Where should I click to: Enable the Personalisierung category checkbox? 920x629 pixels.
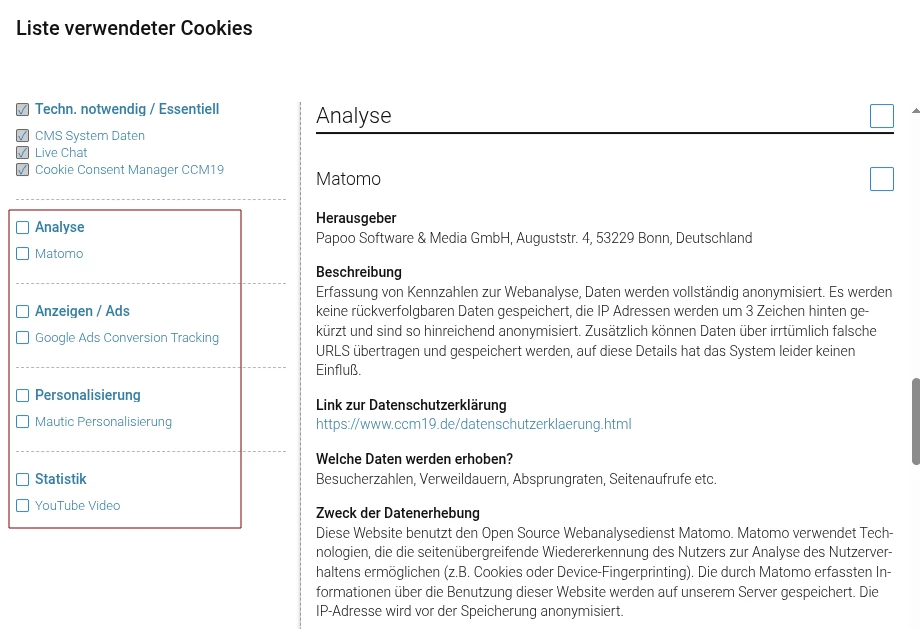coord(23,396)
